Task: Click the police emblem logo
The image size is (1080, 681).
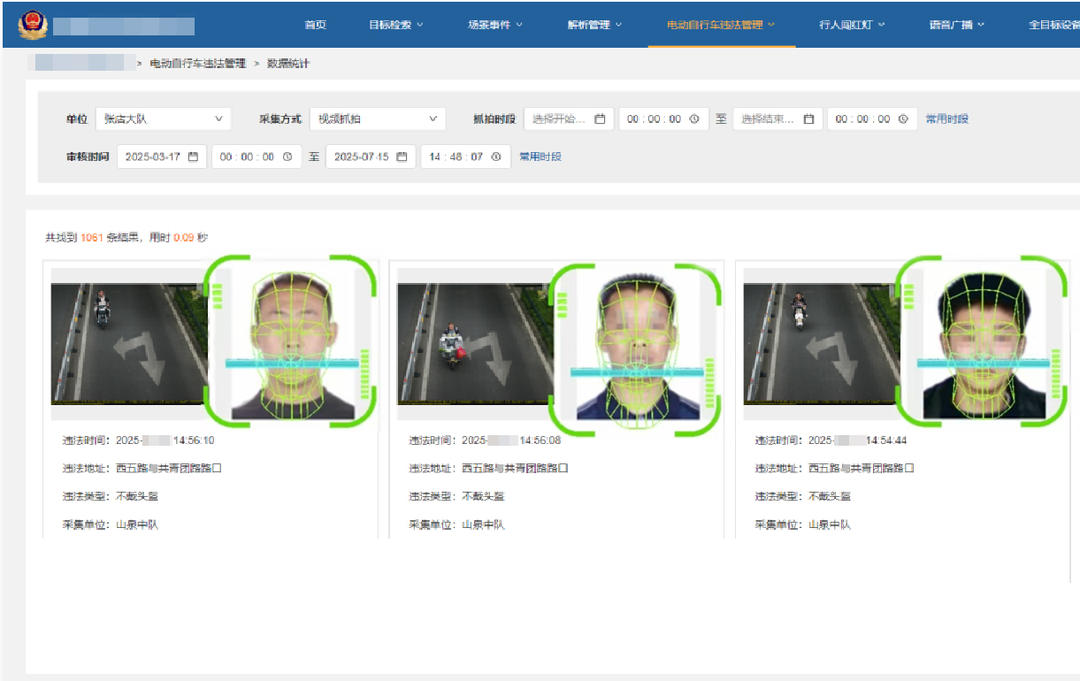Action: point(32,24)
